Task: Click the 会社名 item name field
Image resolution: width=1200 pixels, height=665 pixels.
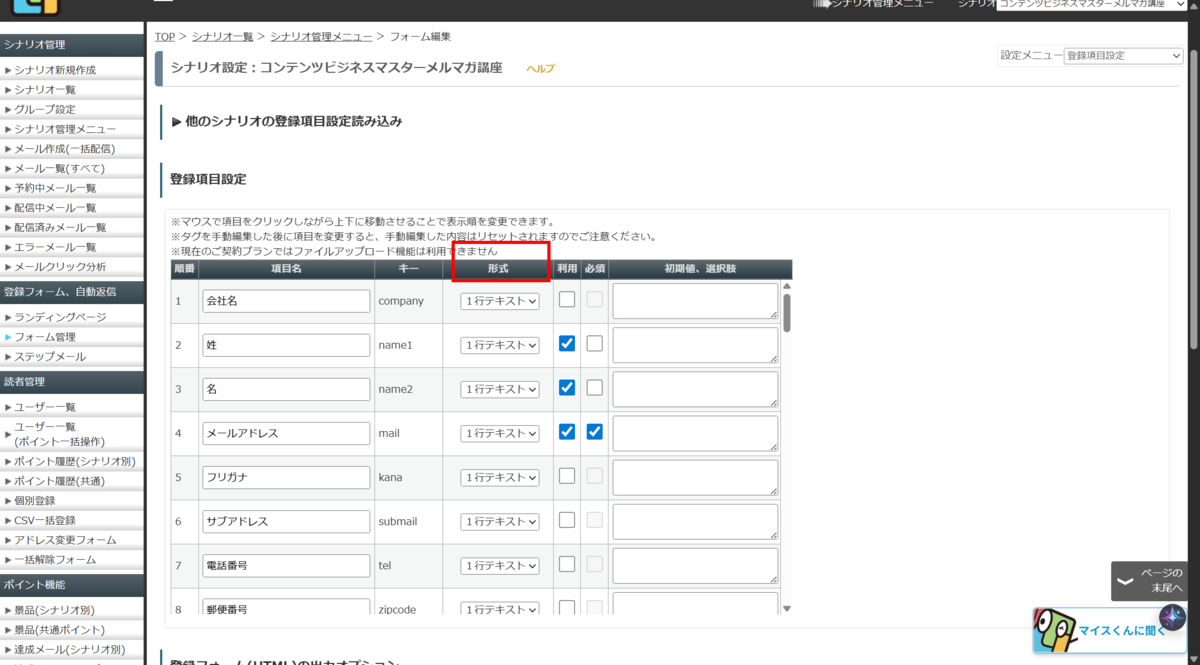Action: pos(286,300)
